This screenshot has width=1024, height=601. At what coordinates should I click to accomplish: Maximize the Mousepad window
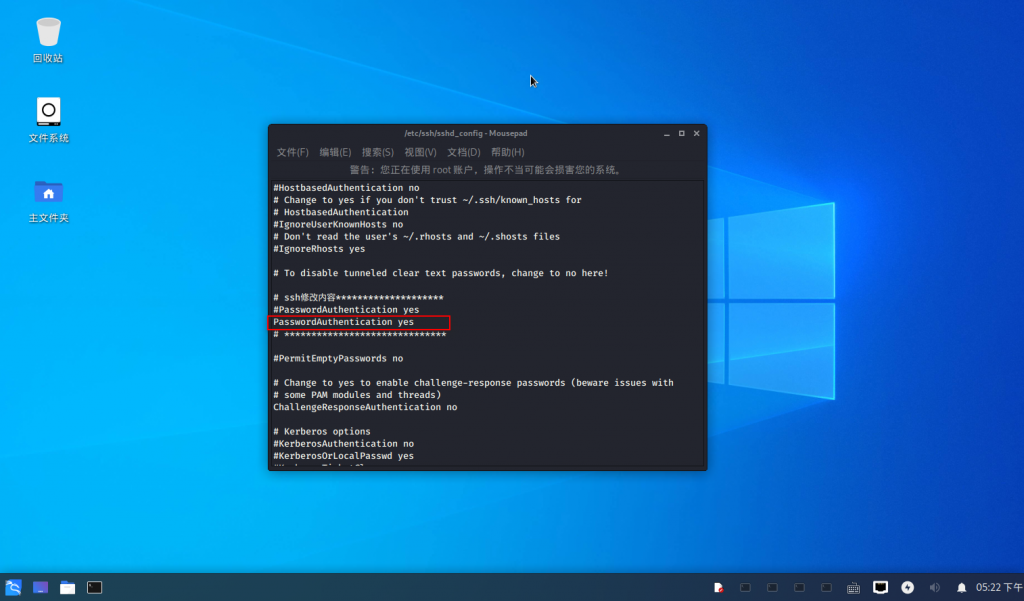click(x=682, y=133)
